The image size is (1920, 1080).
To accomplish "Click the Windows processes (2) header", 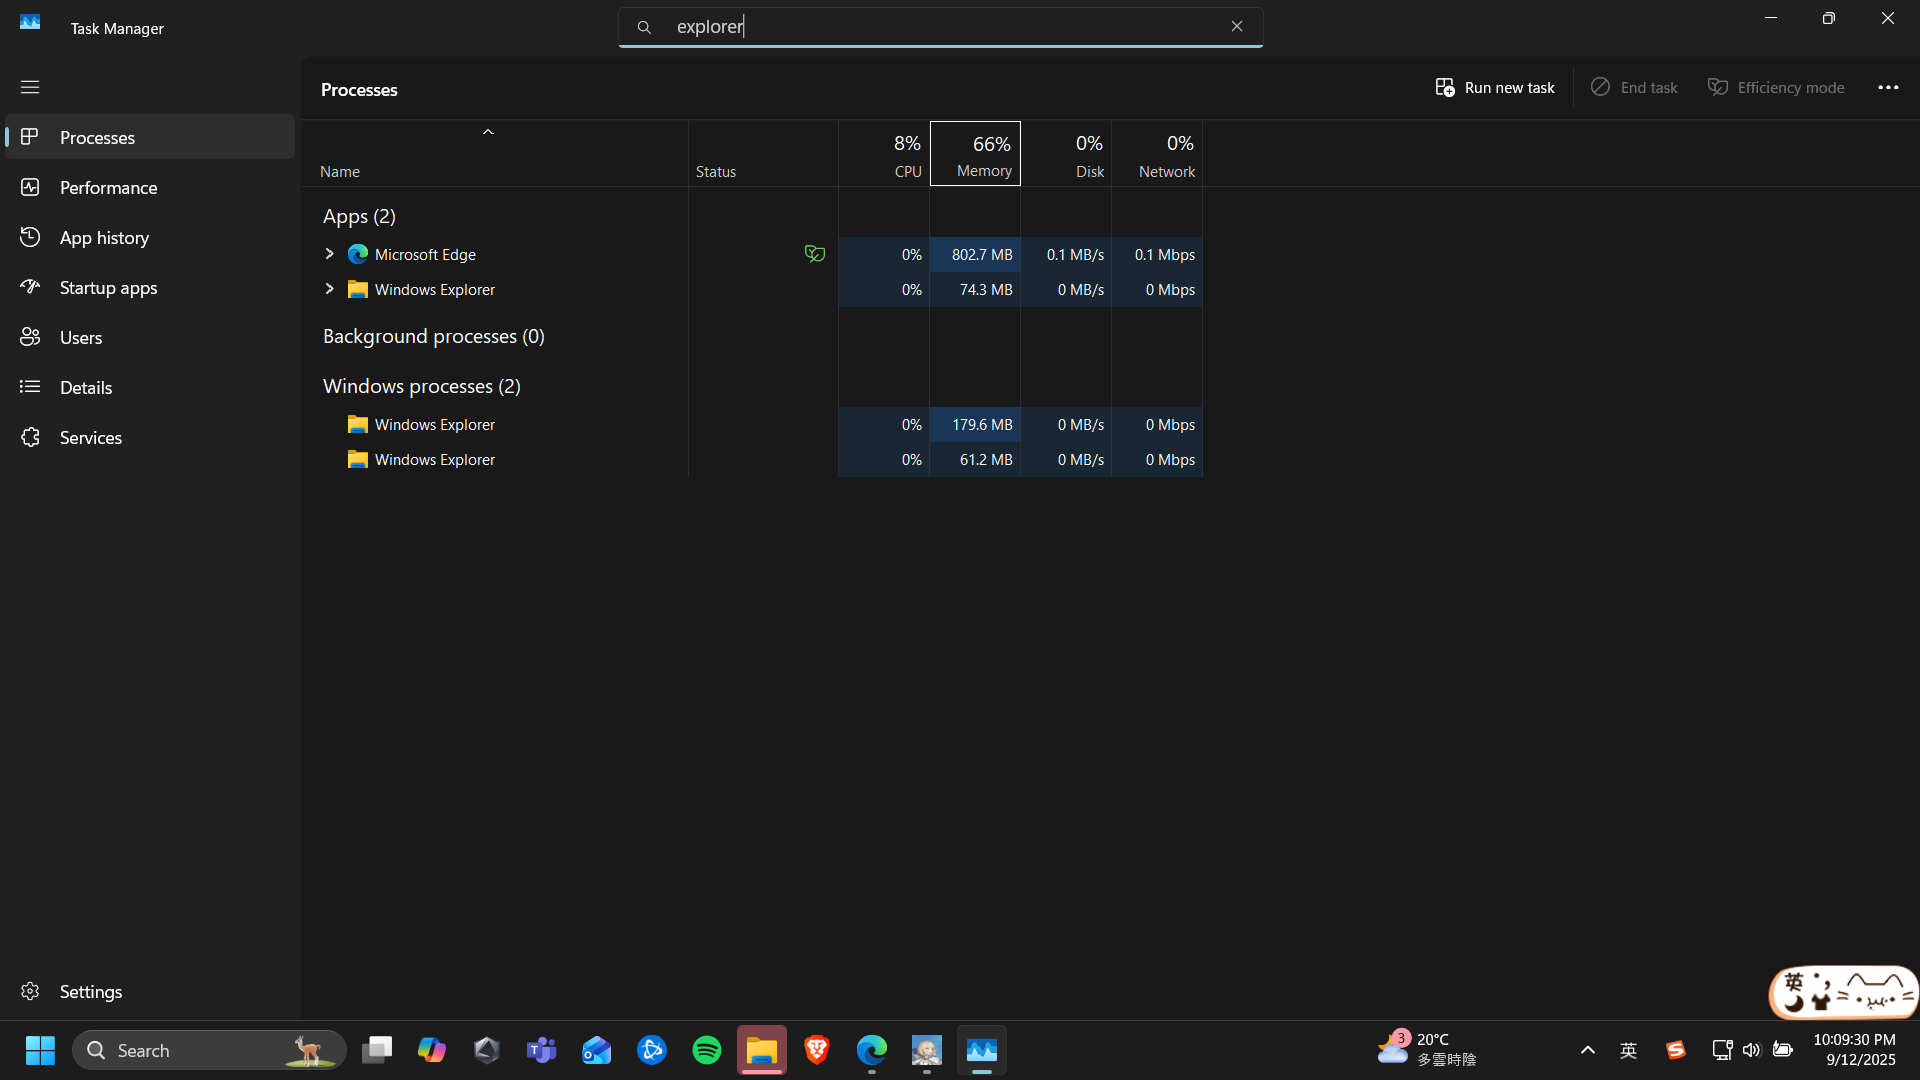I will coord(421,386).
